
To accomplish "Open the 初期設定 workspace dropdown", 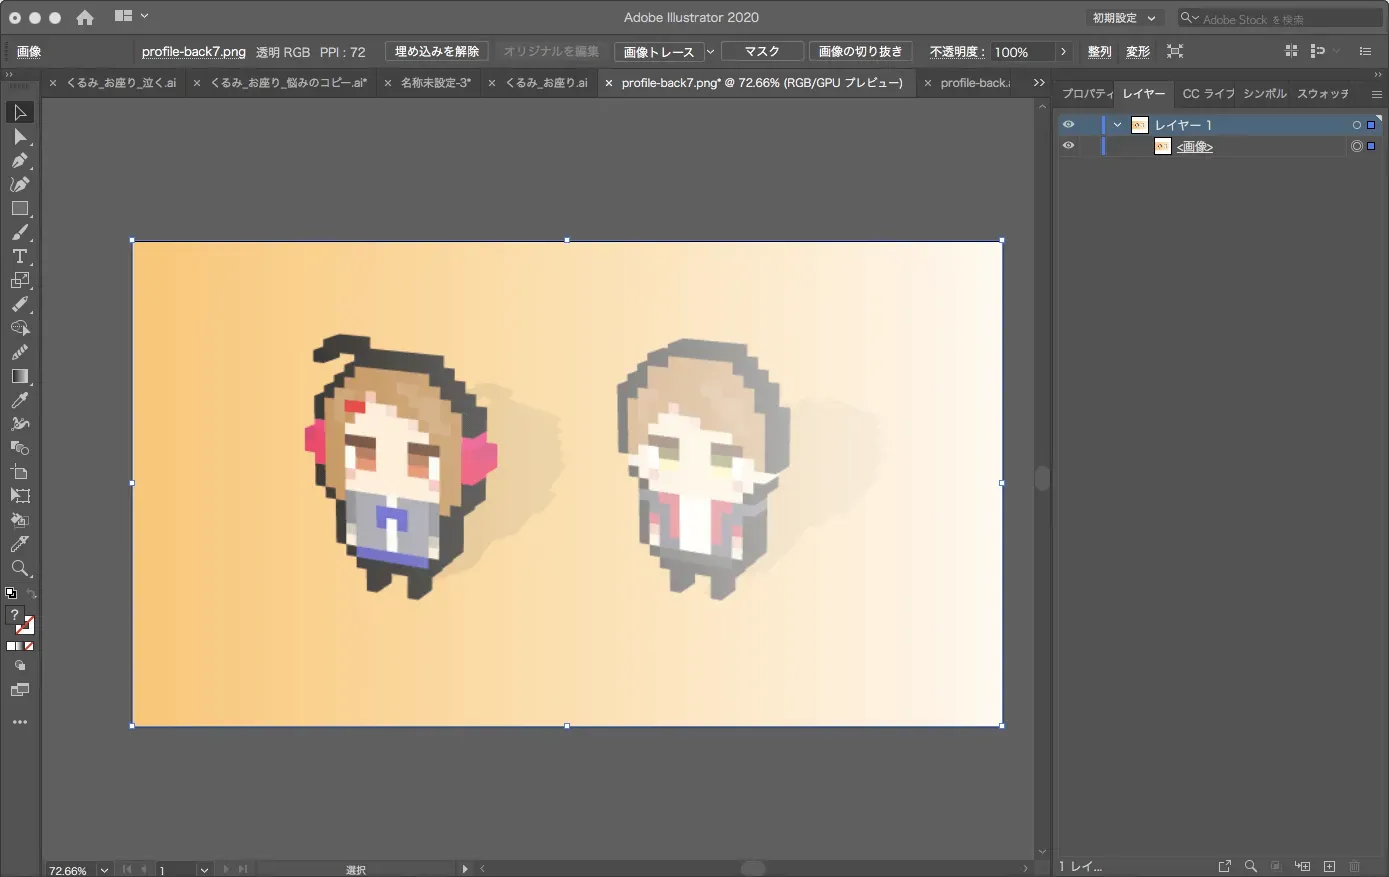I will point(1125,18).
